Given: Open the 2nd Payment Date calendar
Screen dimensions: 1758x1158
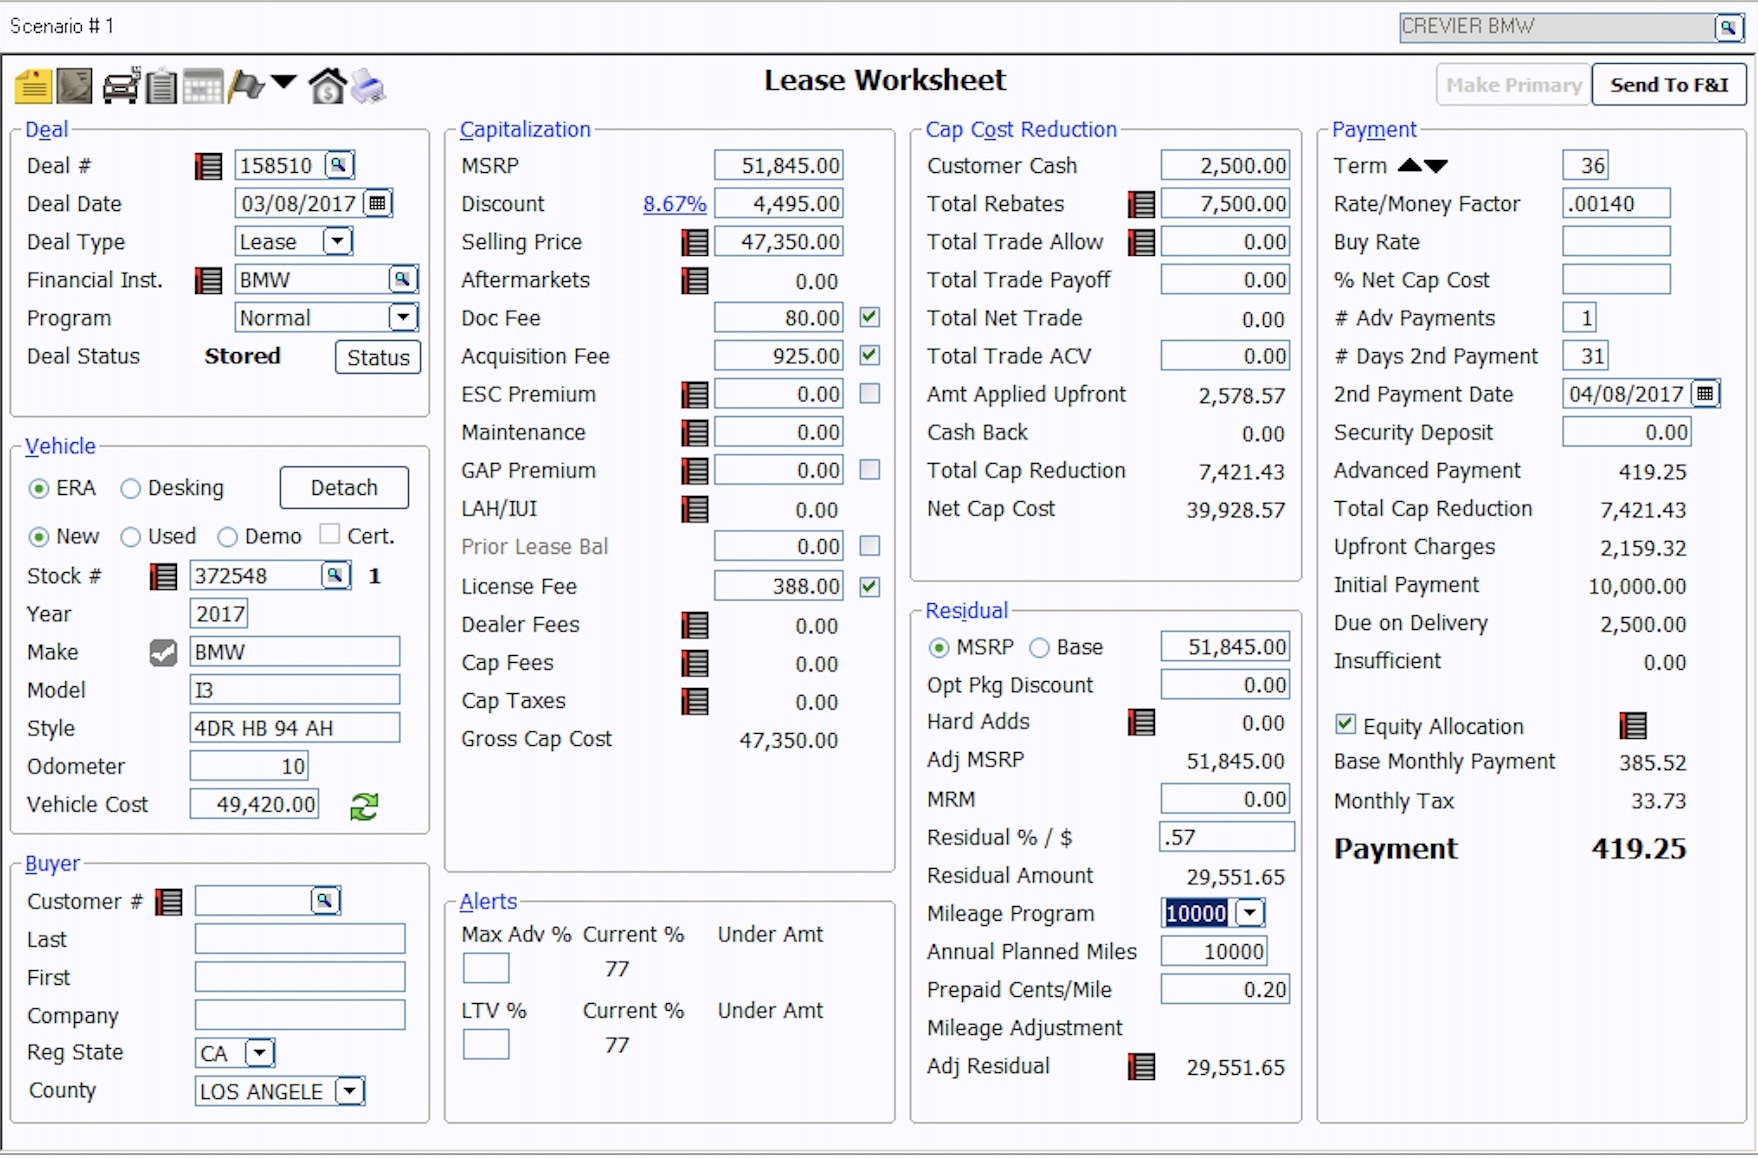Looking at the screenshot, I should click(x=1705, y=394).
